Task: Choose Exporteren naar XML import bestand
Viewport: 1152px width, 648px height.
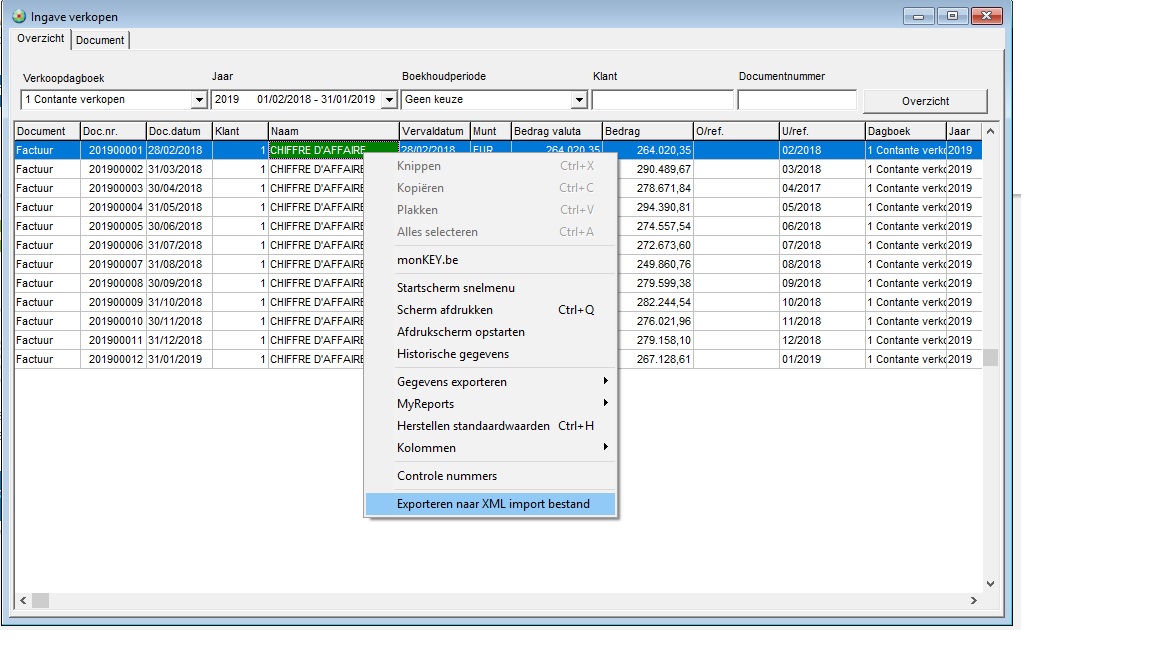Action: (x=492, y=504)
